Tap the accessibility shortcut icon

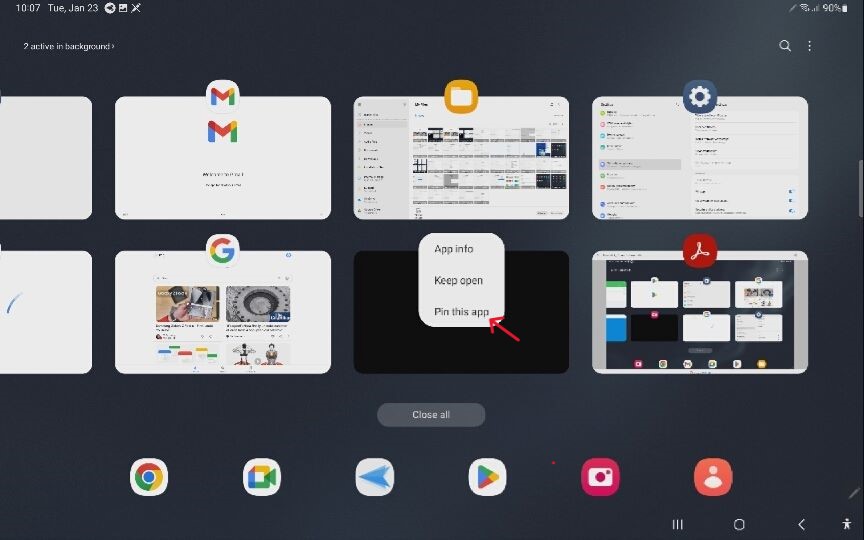846,524
